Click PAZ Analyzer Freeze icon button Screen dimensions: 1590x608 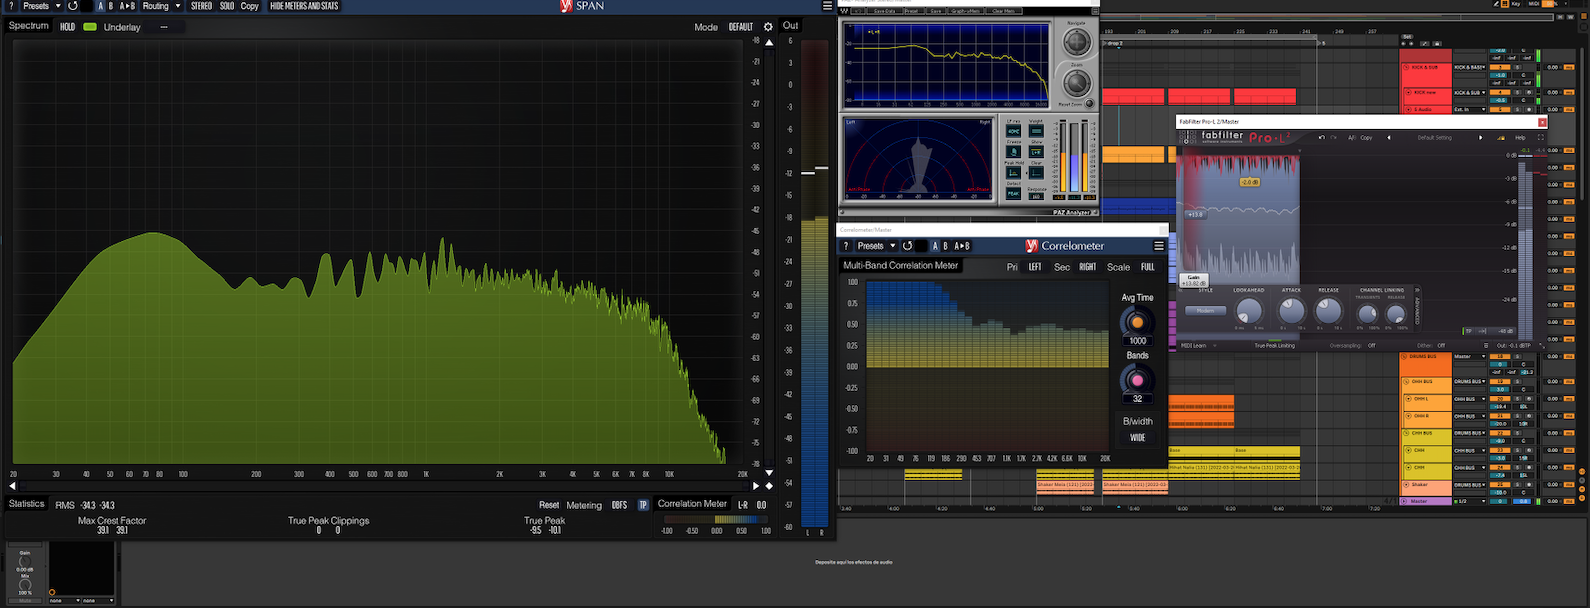tap(1013, 151)
